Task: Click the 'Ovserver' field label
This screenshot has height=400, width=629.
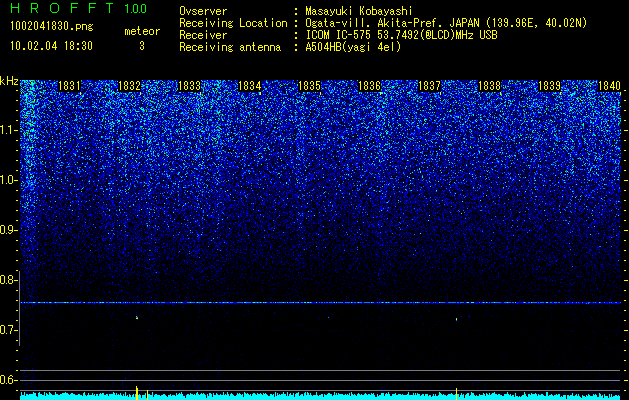Action: (x=203, y=11)
